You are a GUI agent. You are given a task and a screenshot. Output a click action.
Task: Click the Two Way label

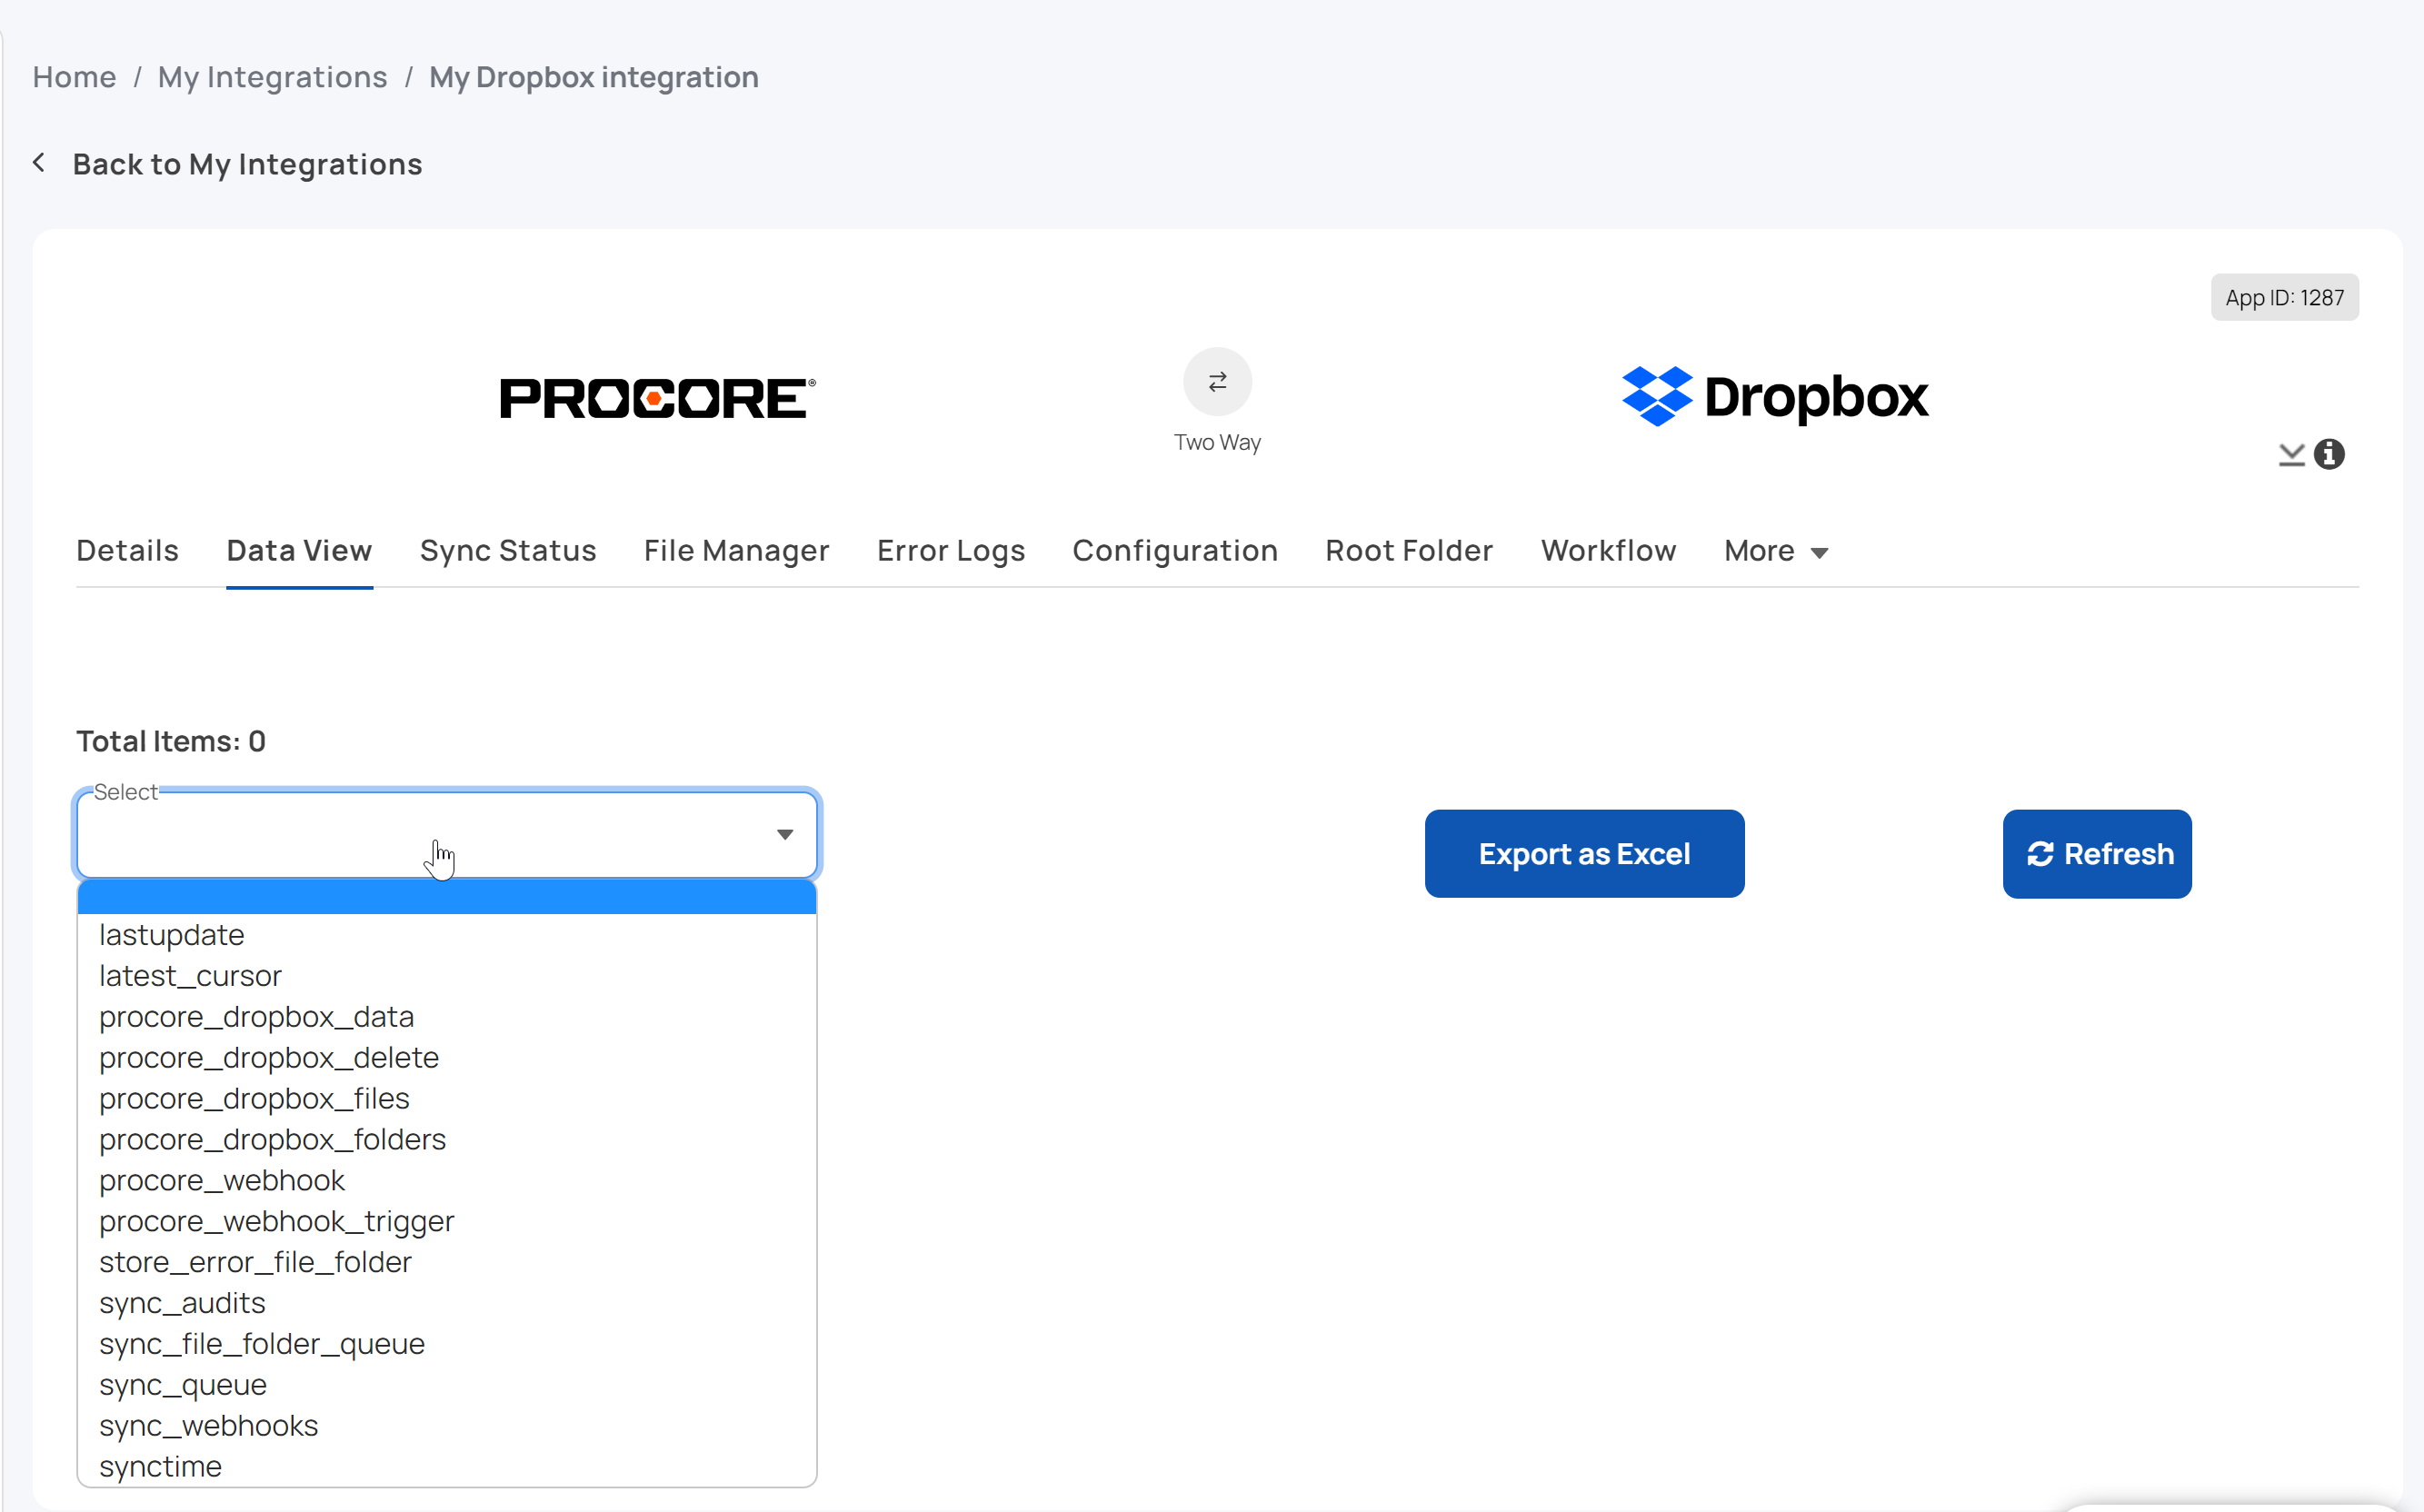tap(1217, 442)
